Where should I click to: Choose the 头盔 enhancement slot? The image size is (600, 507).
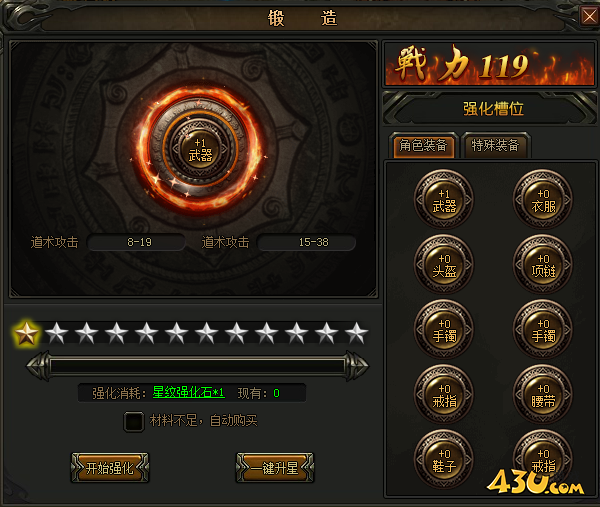[444, 264]
